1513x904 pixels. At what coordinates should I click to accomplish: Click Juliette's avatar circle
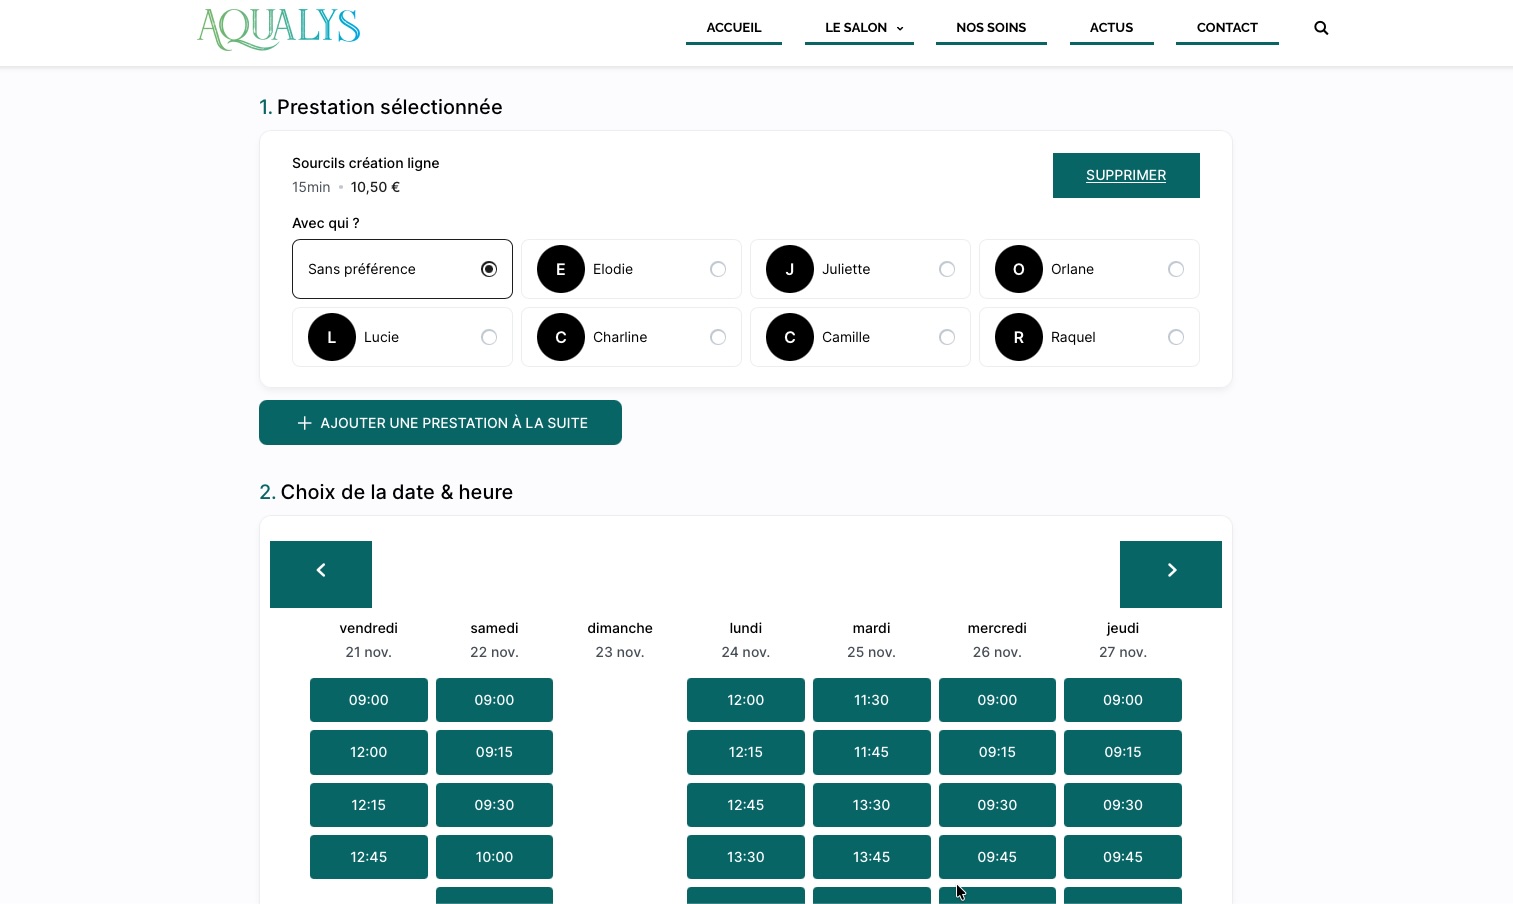coord(790,269)
